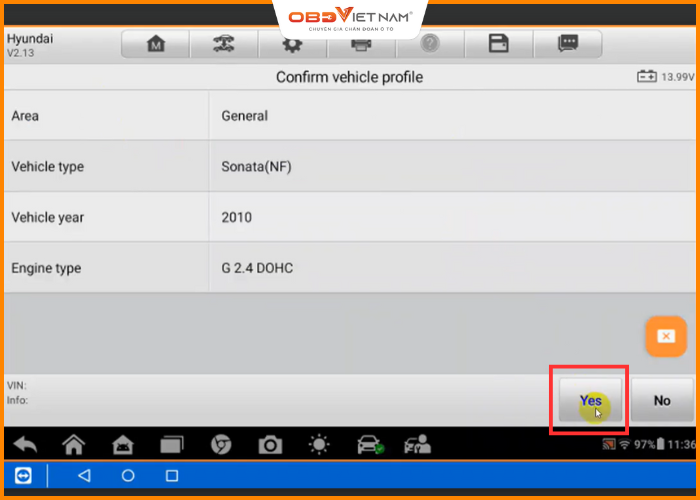This screenshot has height=500, width=700.
Task: Open the camera screenshot icon
Action: point(270,445)
